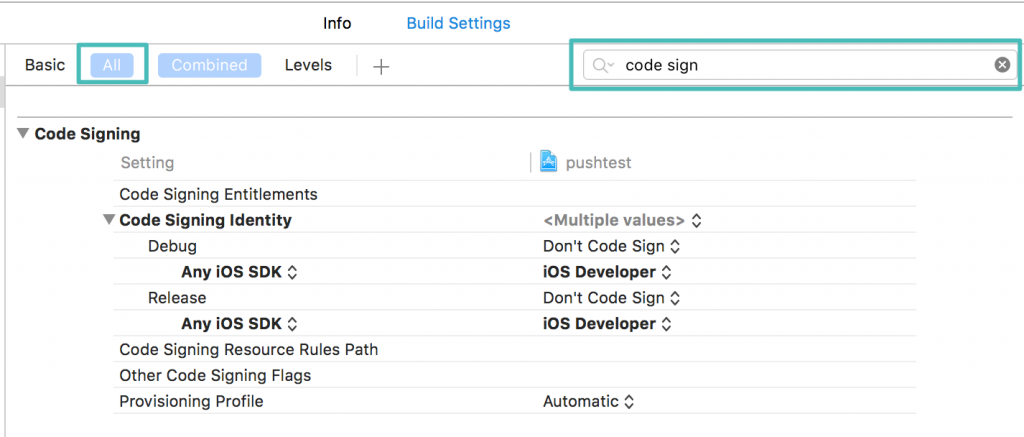Viewport: 1024px width, 437px height.
Task: Select the Basic filter
Action: click(45, 65)
